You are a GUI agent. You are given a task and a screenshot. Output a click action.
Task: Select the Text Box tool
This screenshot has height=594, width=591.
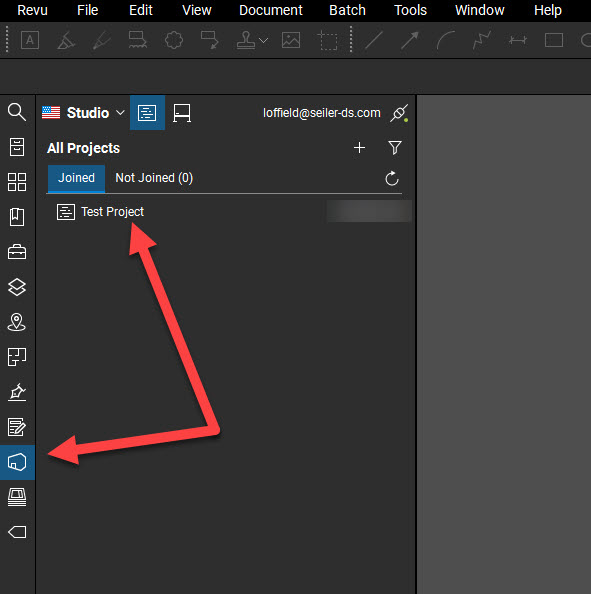coord(30,40)
